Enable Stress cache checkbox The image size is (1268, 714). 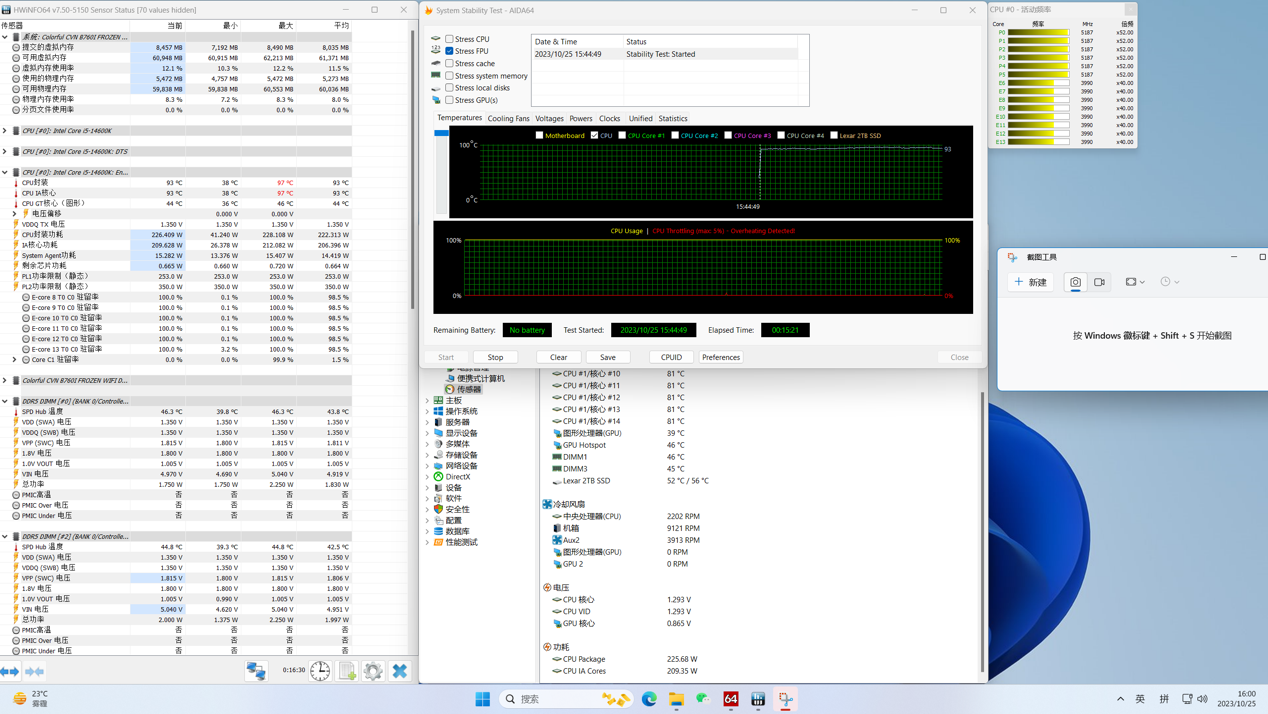point(450,63)
